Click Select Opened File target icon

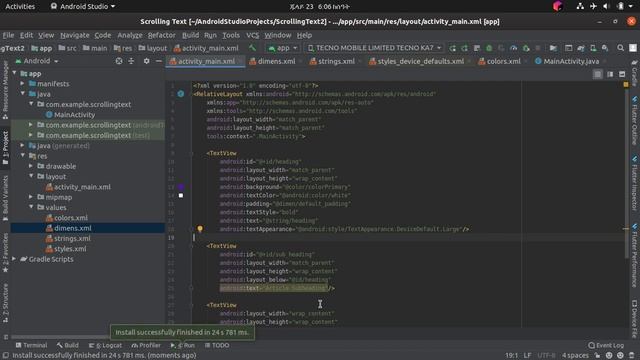point(119,61)
